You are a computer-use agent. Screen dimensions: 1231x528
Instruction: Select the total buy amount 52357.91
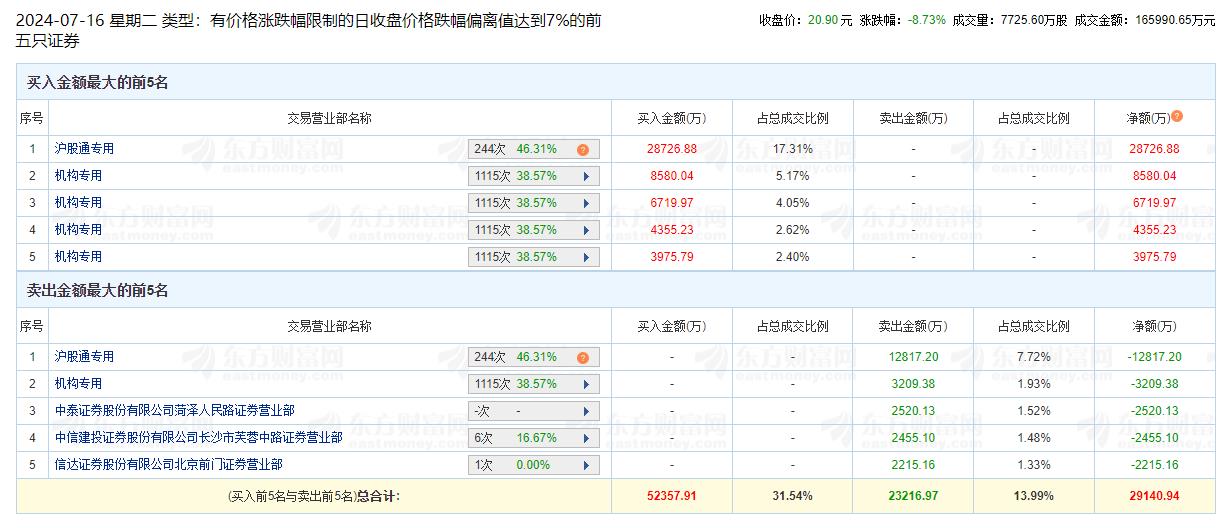pyautogui.click(x=672, y=495)
